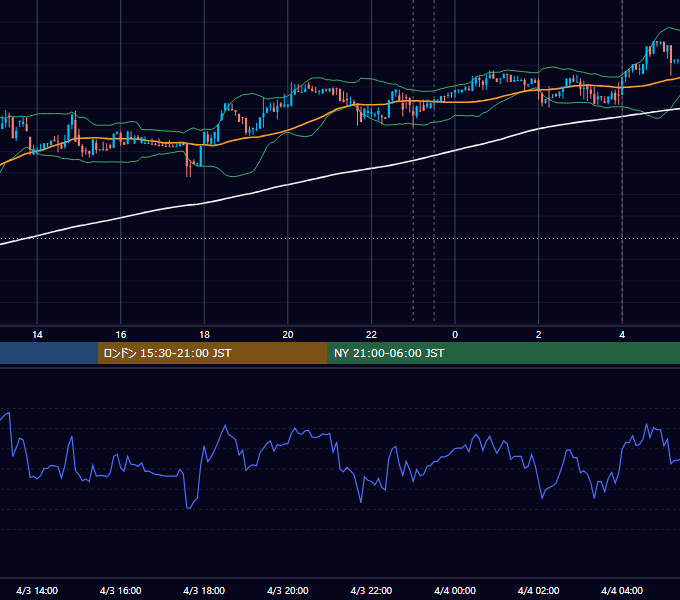This screenshot has height=600, width=680.
Task: Select the NY 21:00-06:00 JST session band
Action: 503,353
